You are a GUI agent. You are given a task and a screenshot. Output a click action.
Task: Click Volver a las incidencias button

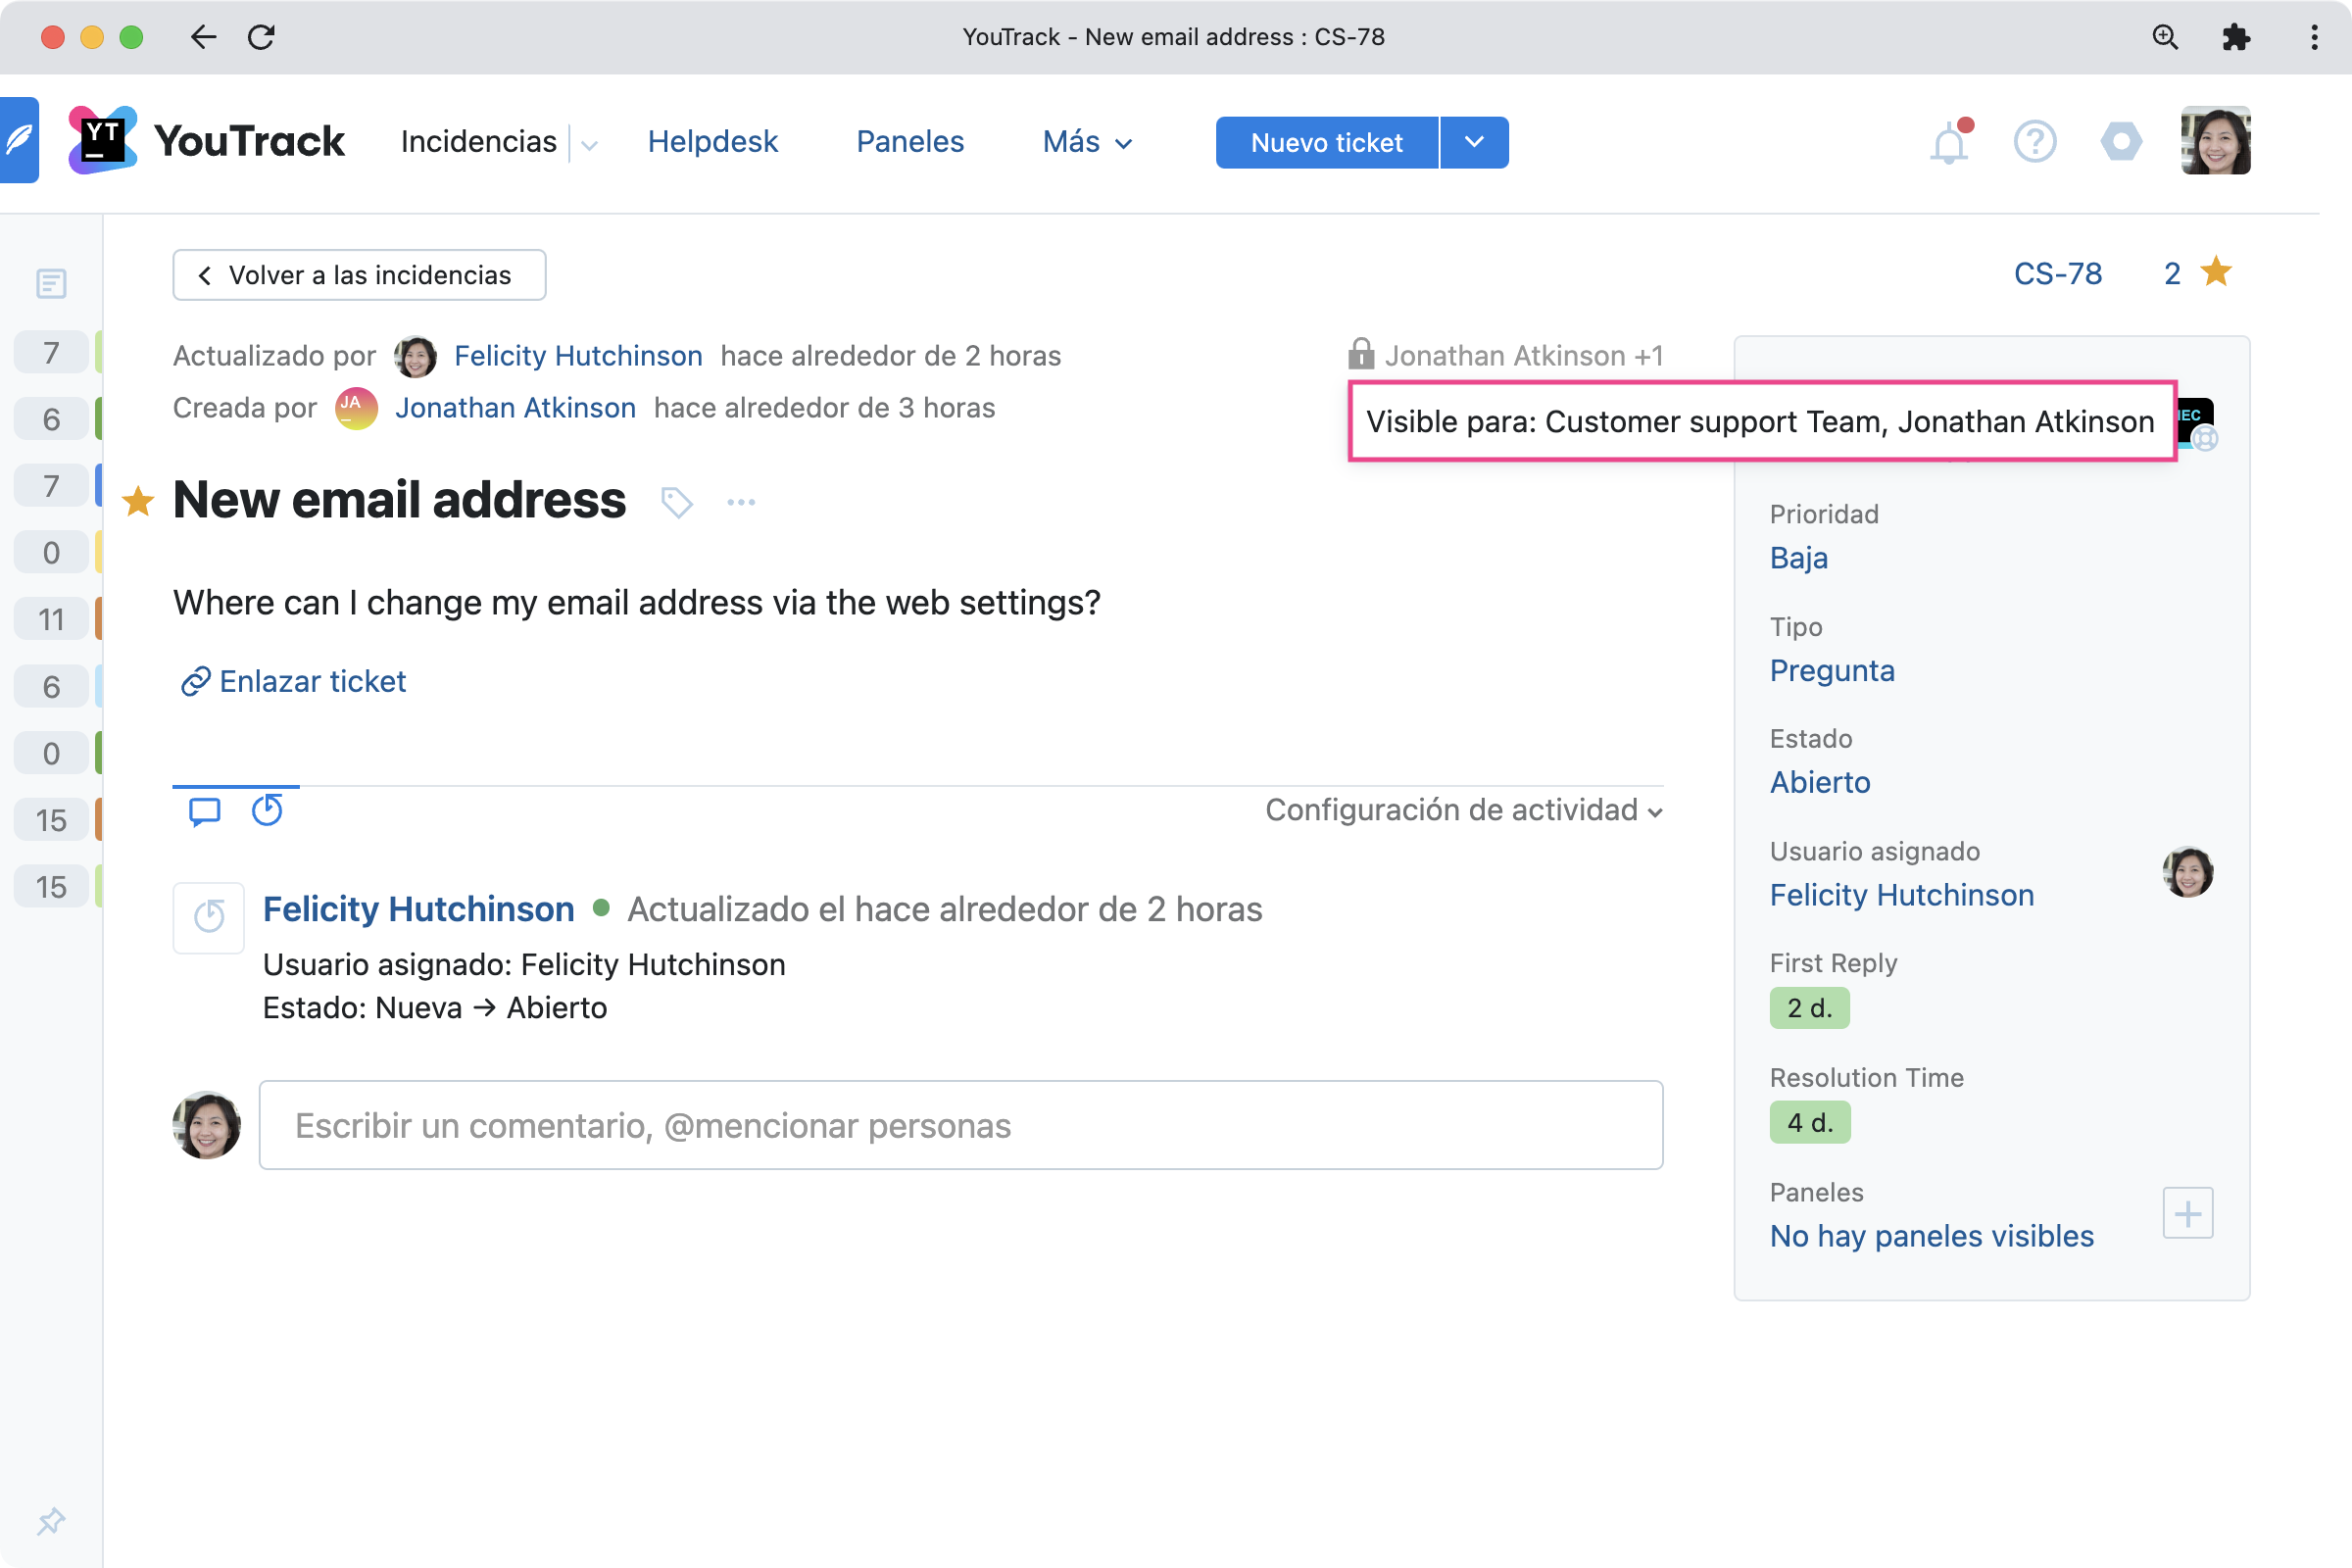[359, 275]
